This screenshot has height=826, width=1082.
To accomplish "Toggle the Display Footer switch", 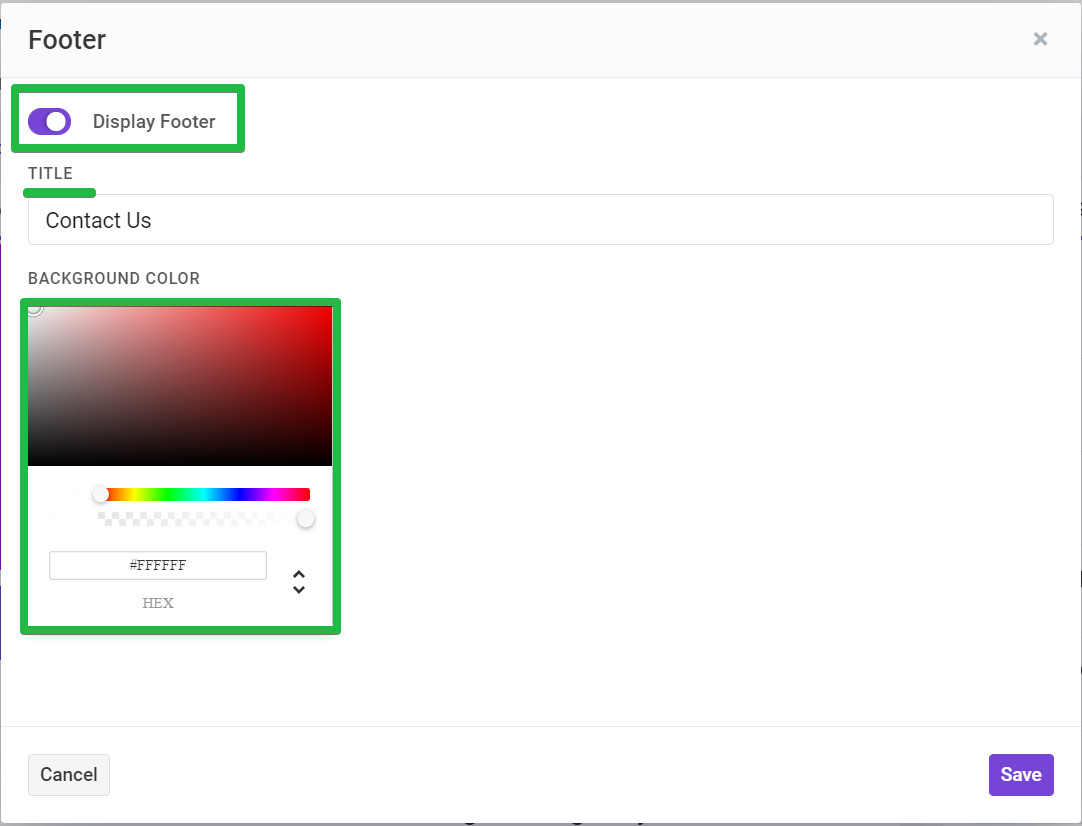I will [50, 121].
